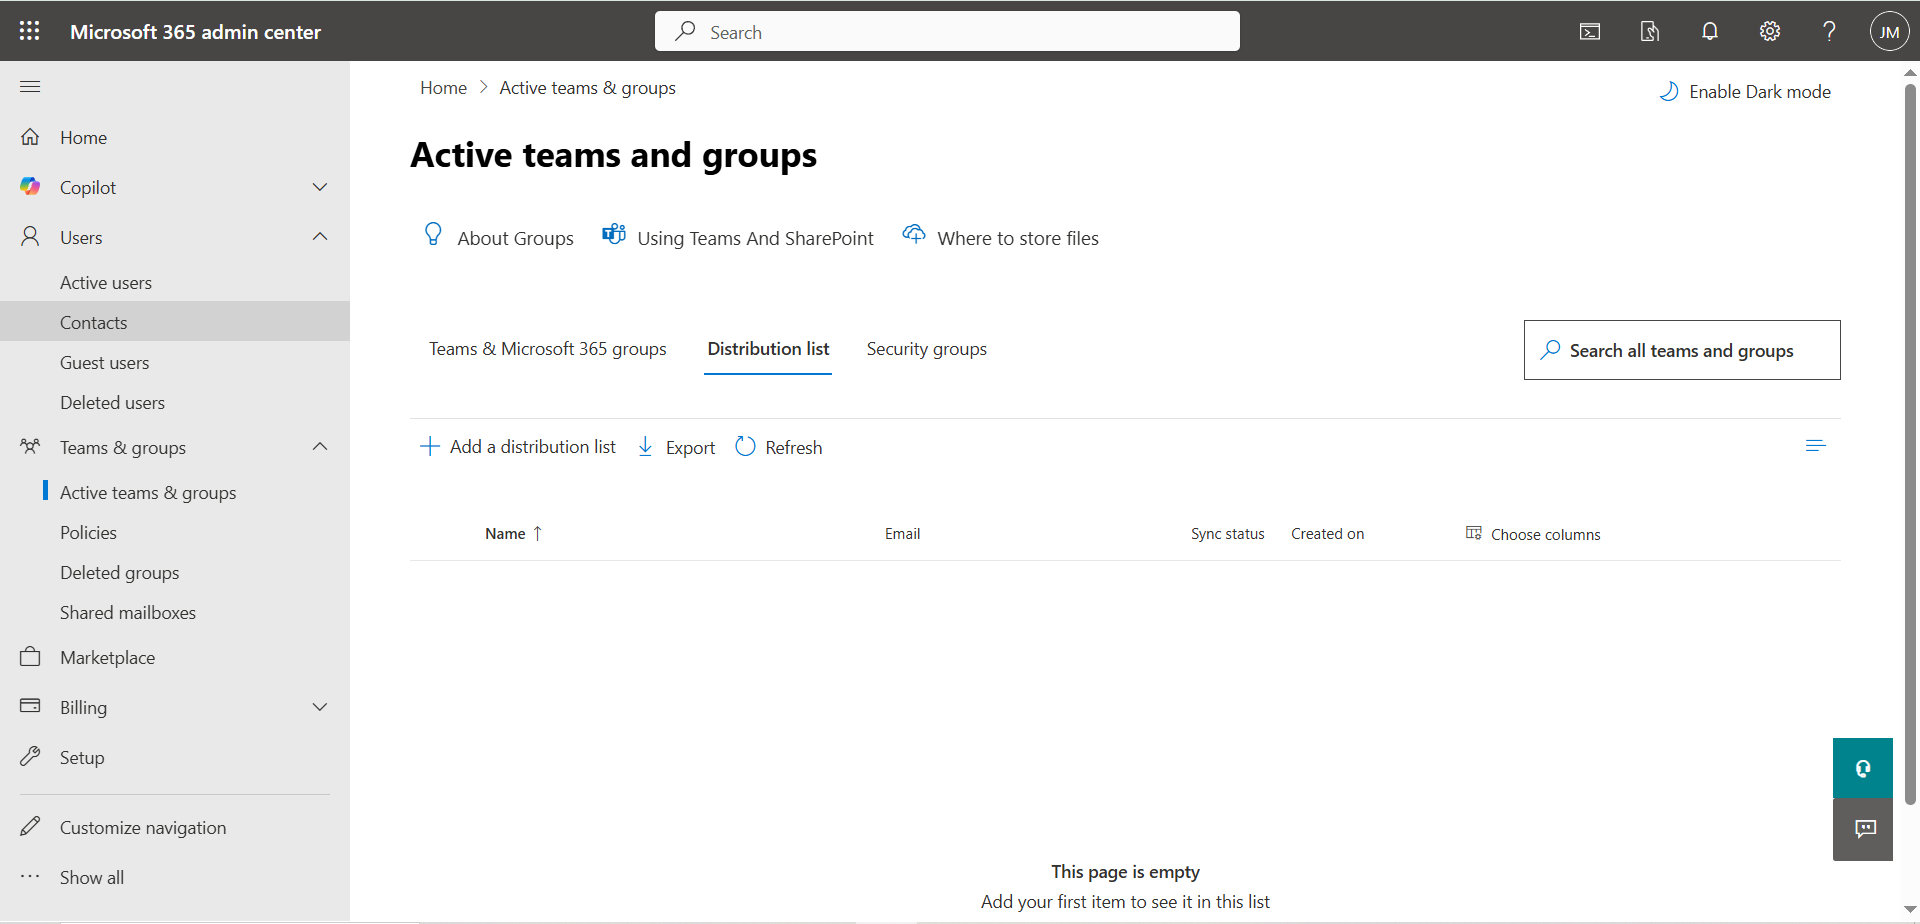Focus Search all teams and groups field

(x=1682, y=350)
